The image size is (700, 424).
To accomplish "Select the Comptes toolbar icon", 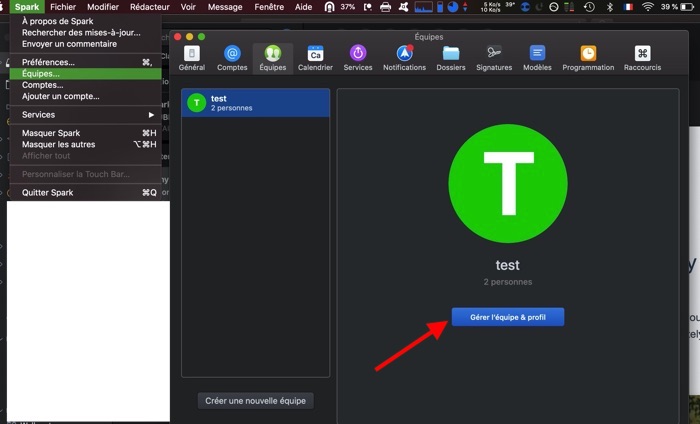I will coord(232,58).
